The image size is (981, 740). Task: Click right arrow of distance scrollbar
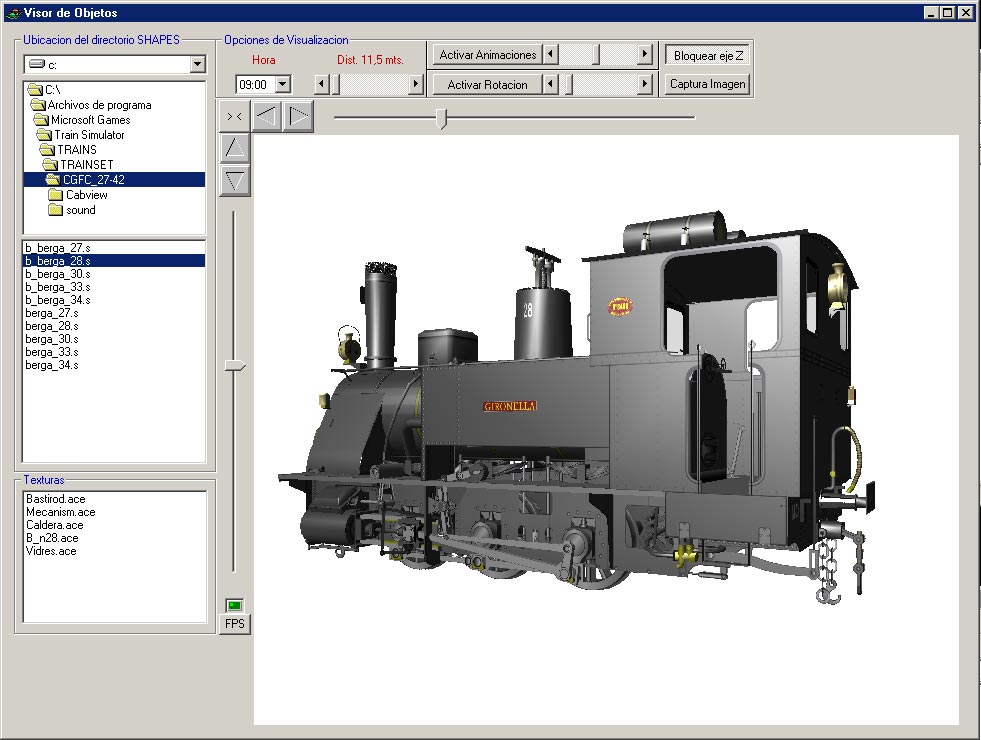416,85
